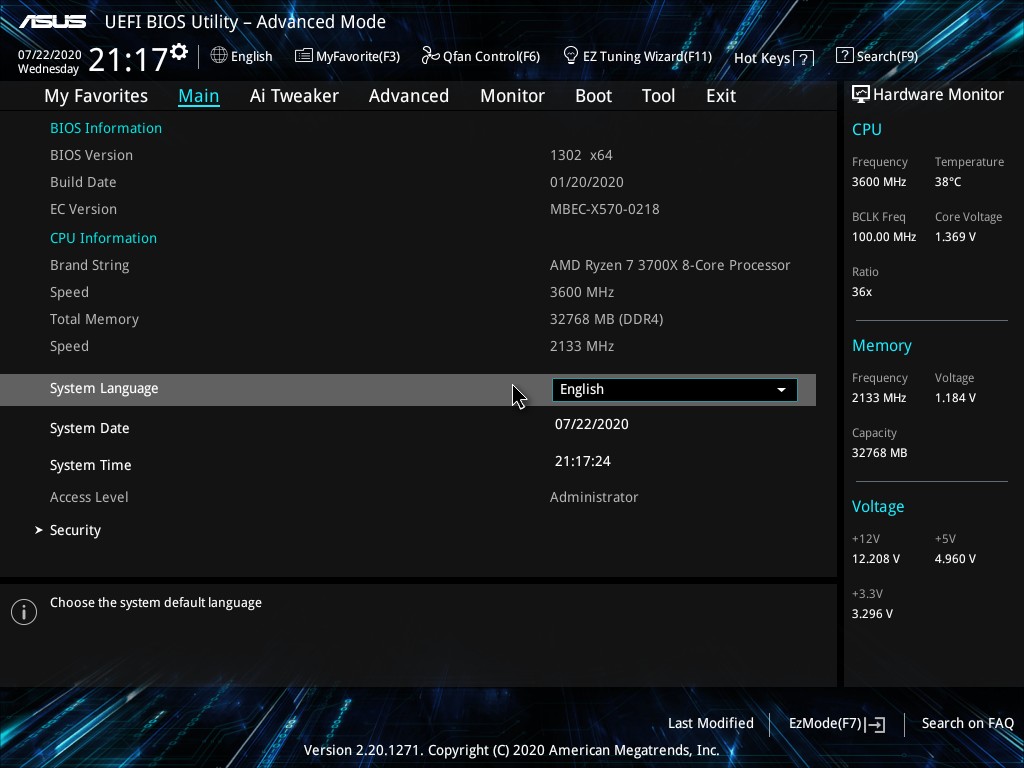Open the Advanced tab
This screenshot has width=1024, height=768.
408,96
